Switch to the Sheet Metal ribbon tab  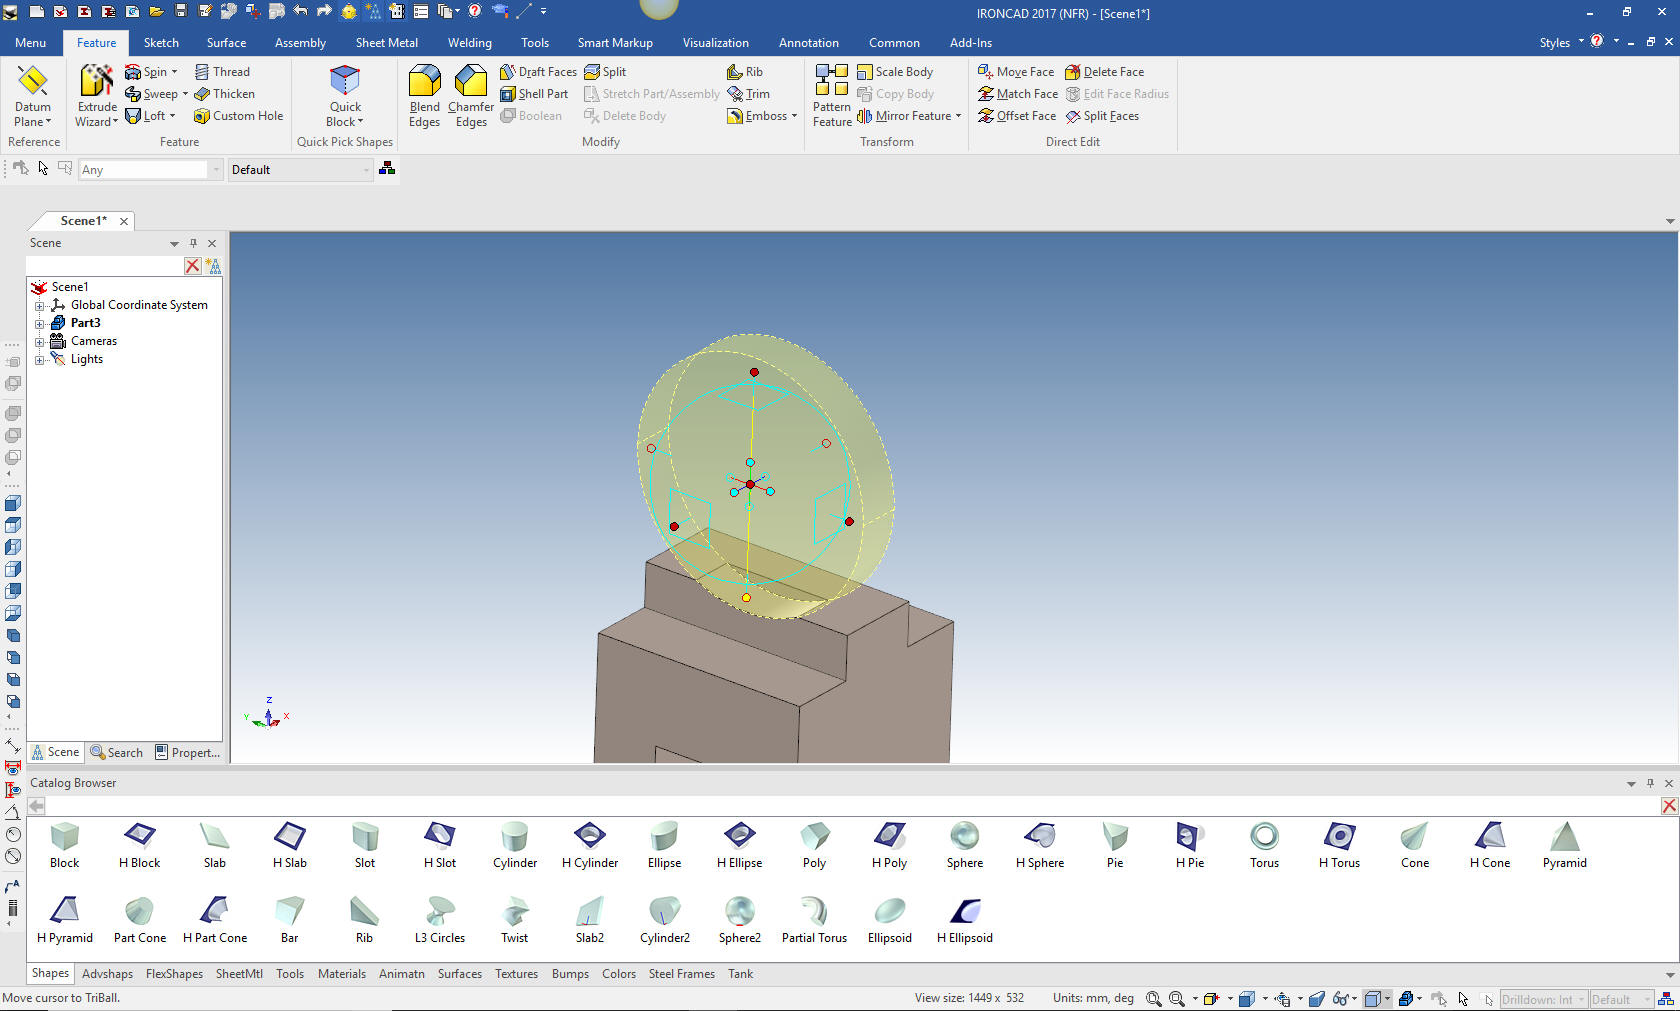click(386, 43)
